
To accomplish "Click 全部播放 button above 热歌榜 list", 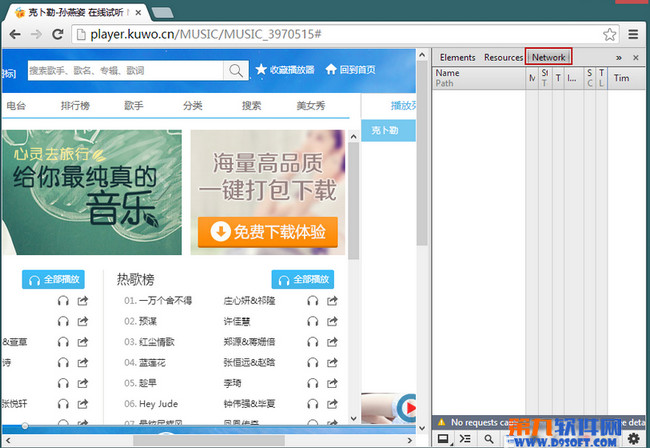I will (302, 280).
